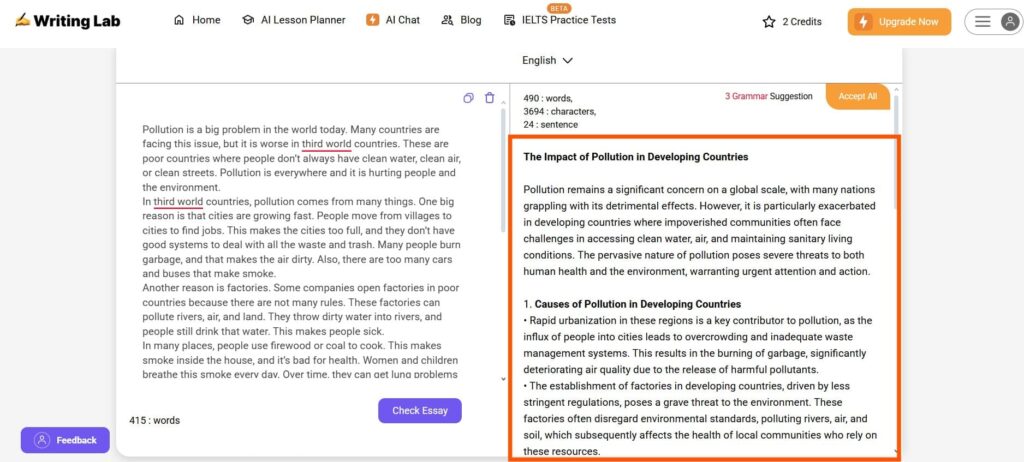Open AI Lesson Planner
This screenshot has height=462, width=1024.
tap(293, 20)
